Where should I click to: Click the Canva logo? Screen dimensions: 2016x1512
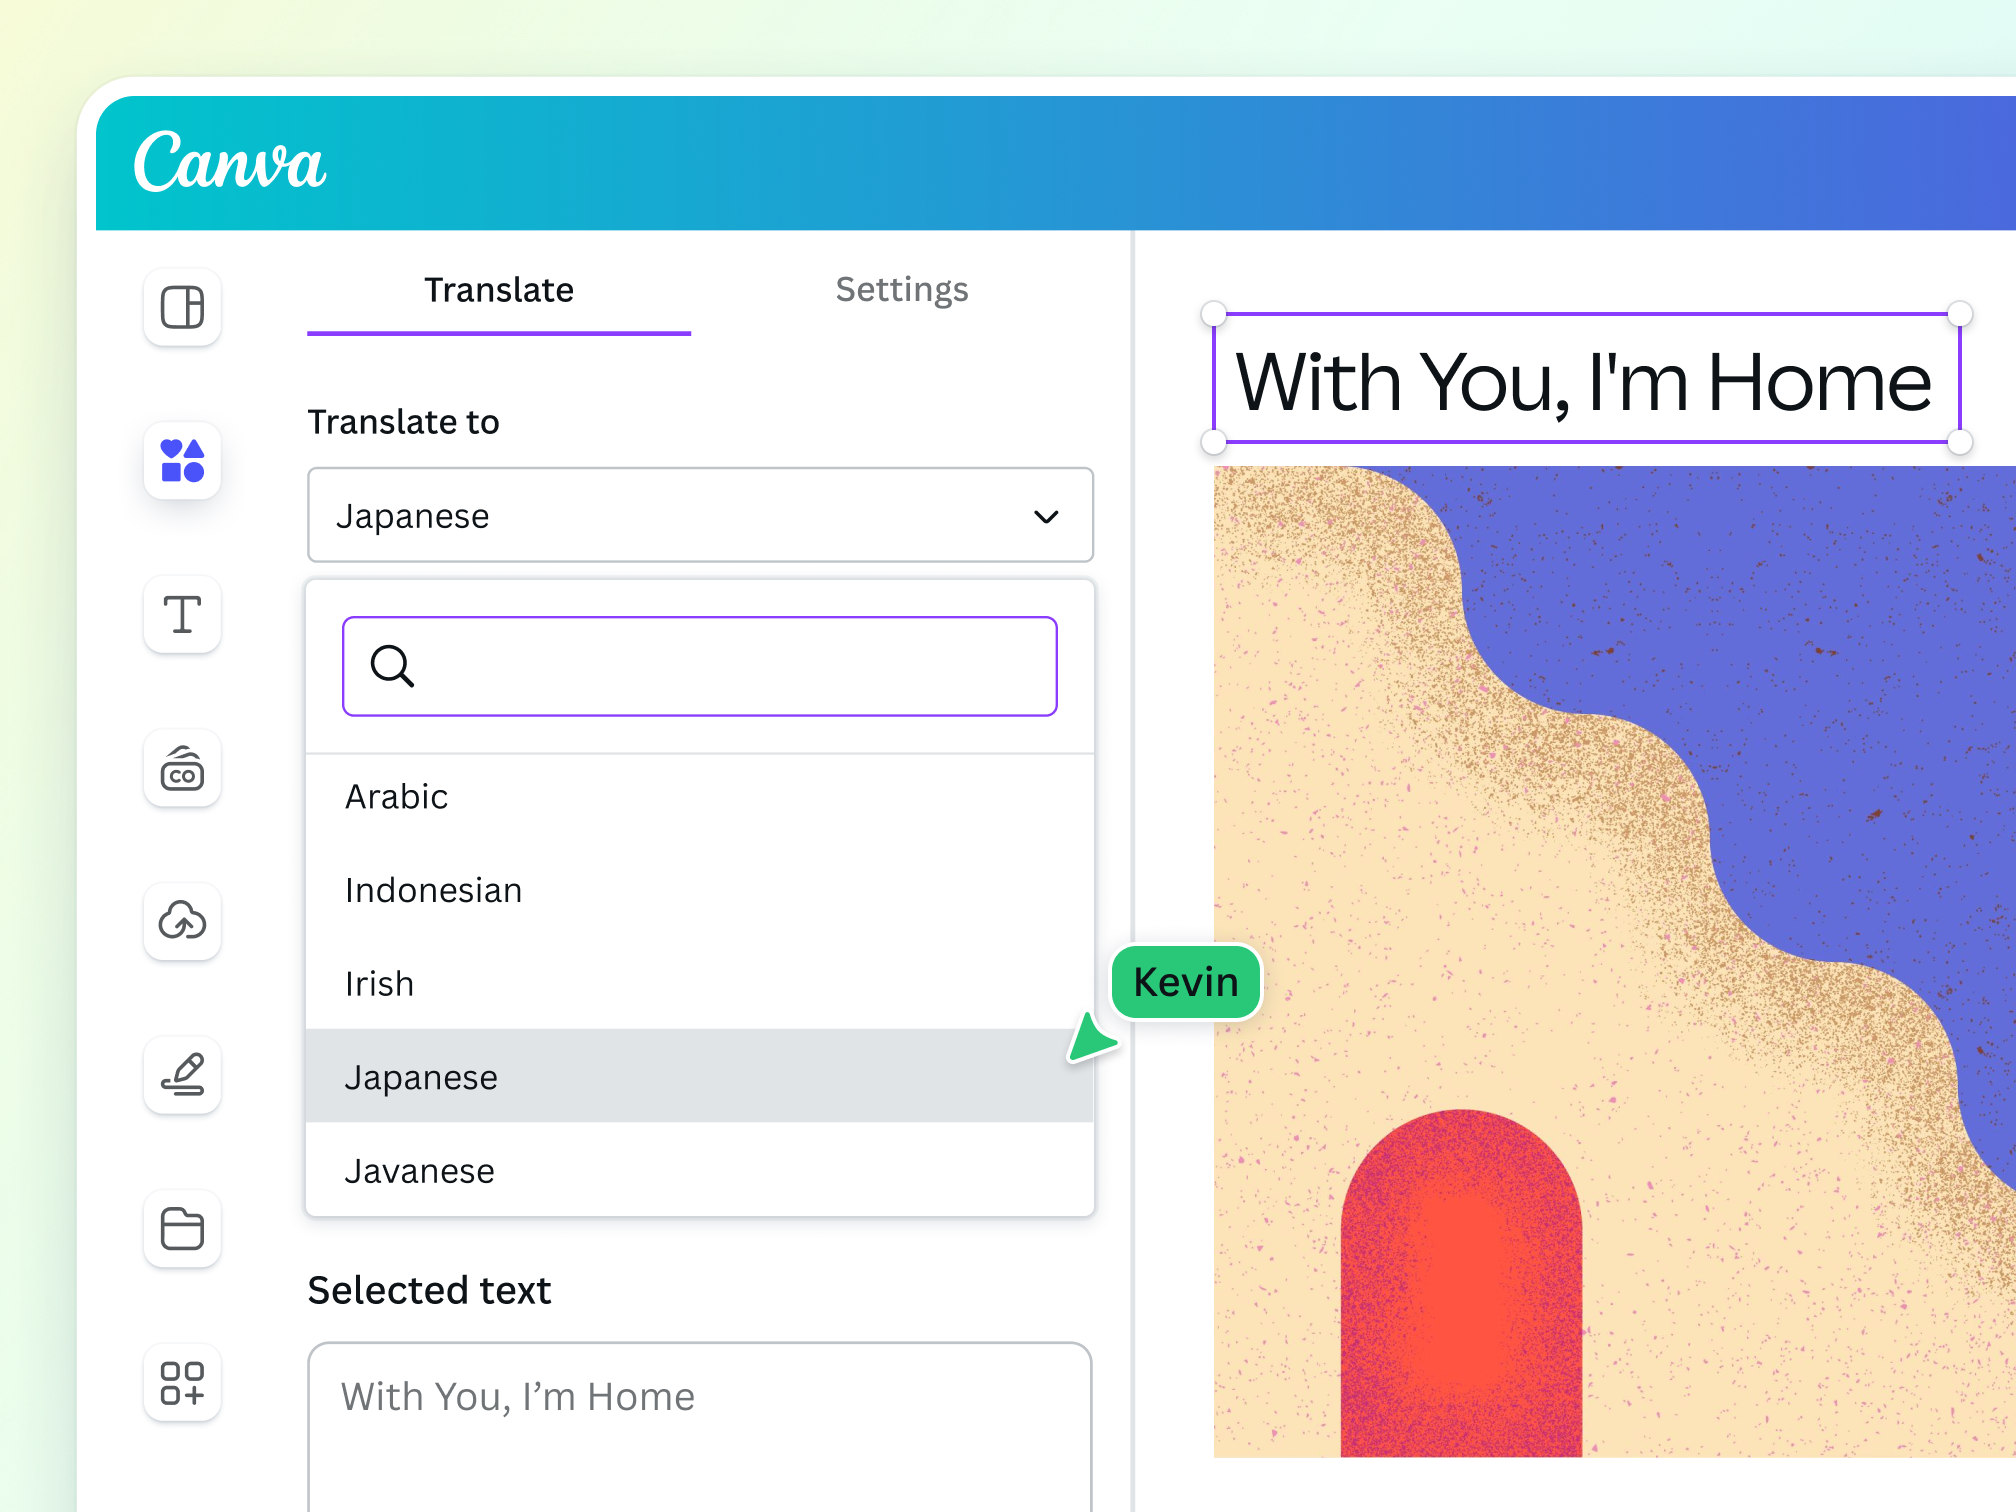coord(230,162)
